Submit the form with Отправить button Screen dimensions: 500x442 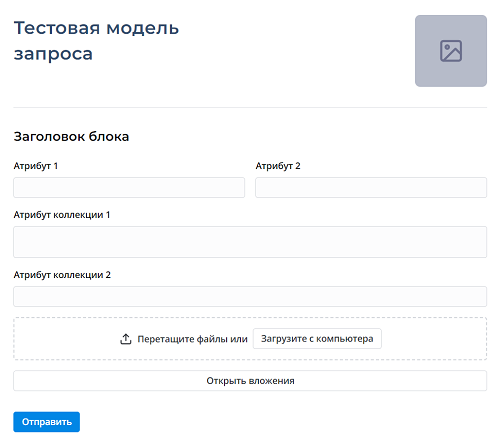[47, 422]
